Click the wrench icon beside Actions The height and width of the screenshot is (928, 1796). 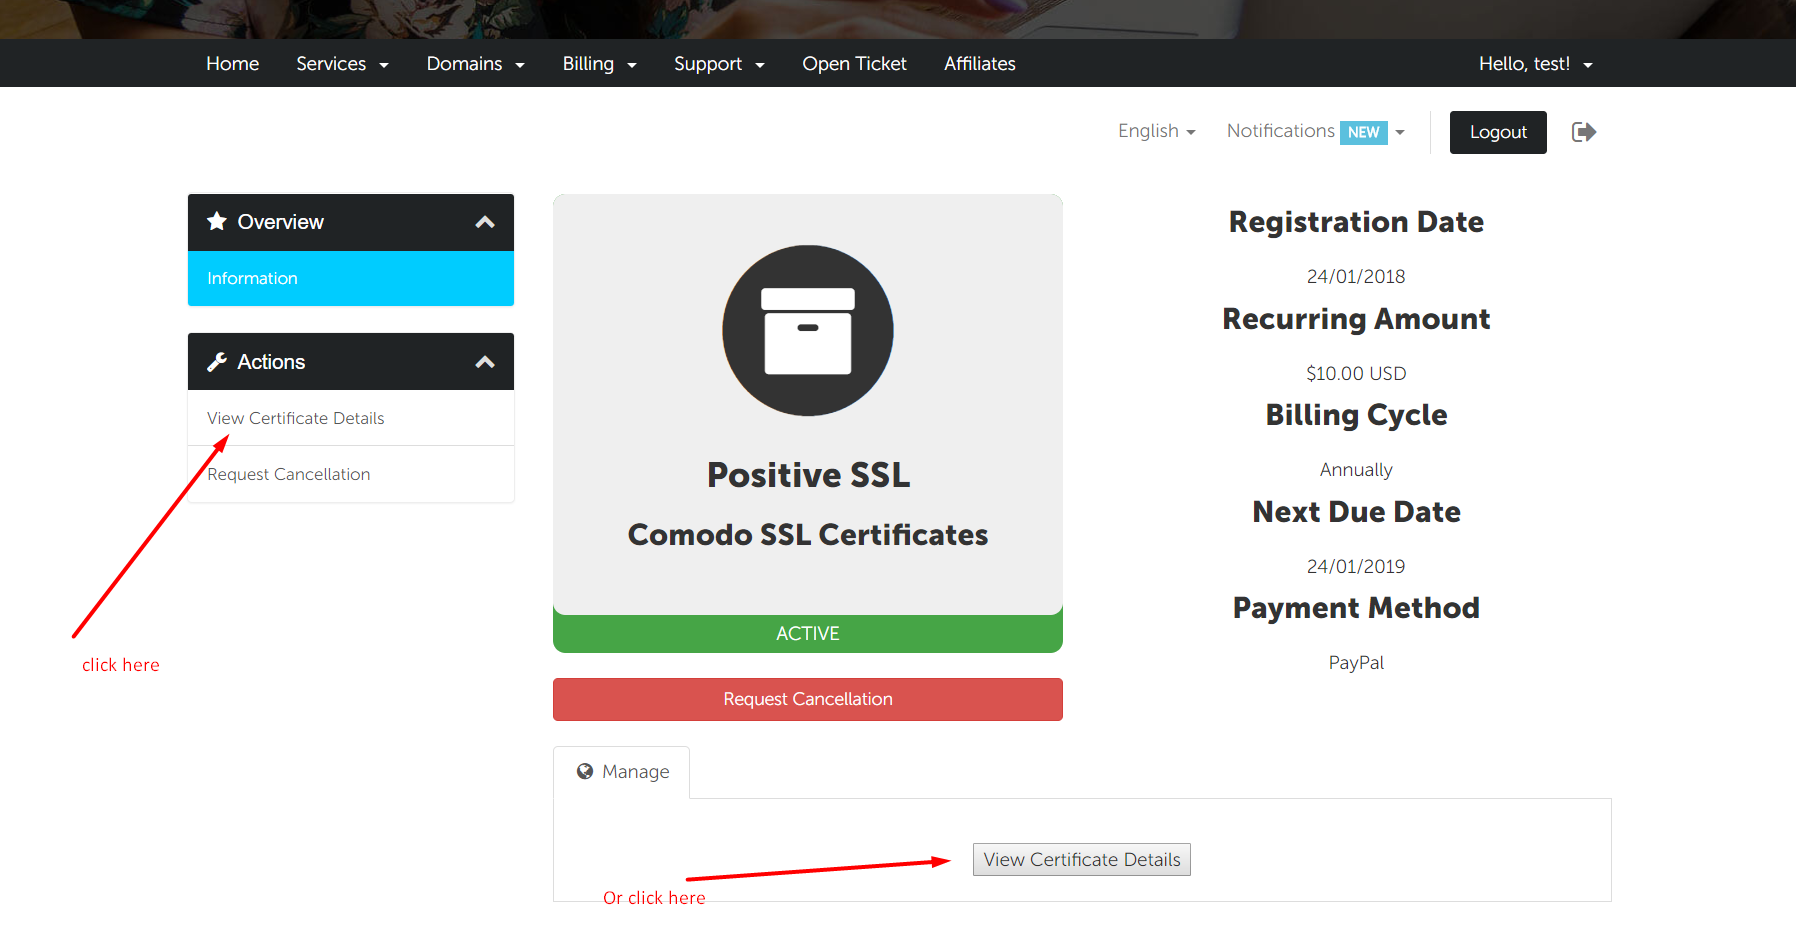[217, 362]
